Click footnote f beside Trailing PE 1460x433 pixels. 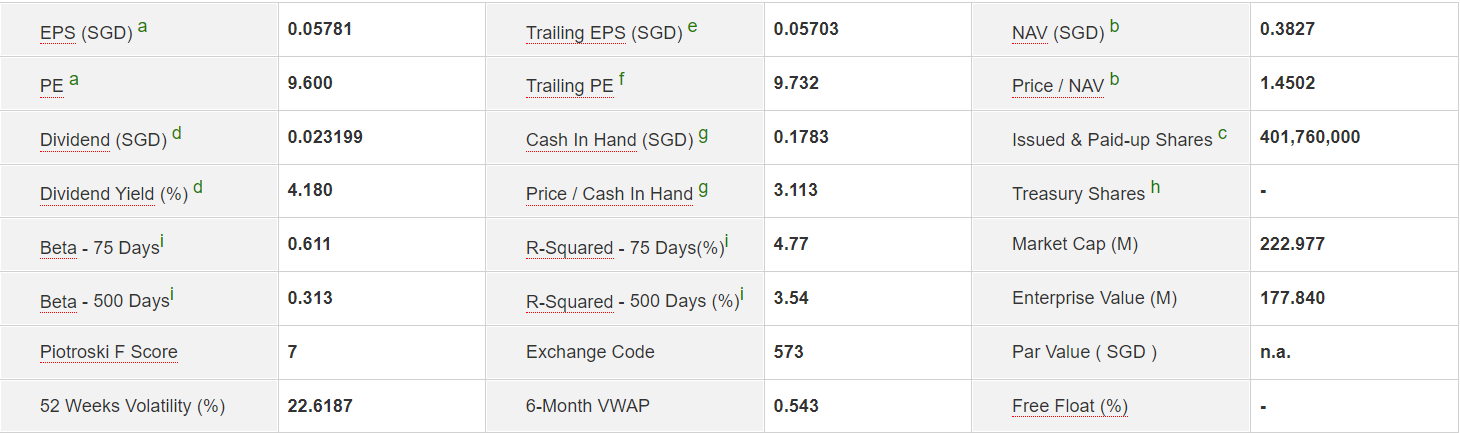click(x=622, y=80)
